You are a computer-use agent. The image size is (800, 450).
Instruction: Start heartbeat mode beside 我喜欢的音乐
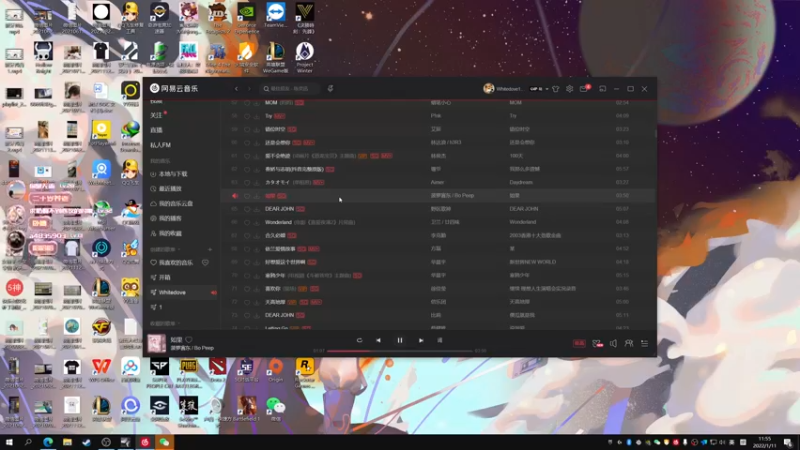[x=205, y=263]
